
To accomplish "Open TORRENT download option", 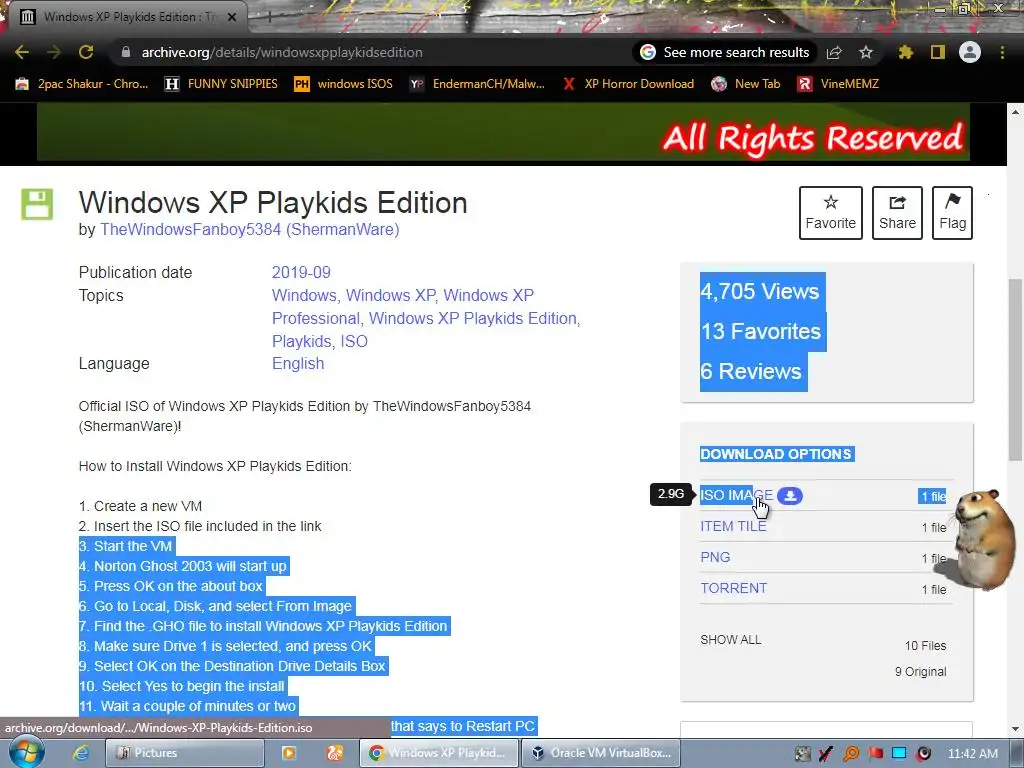I will [x=733, y=588].
